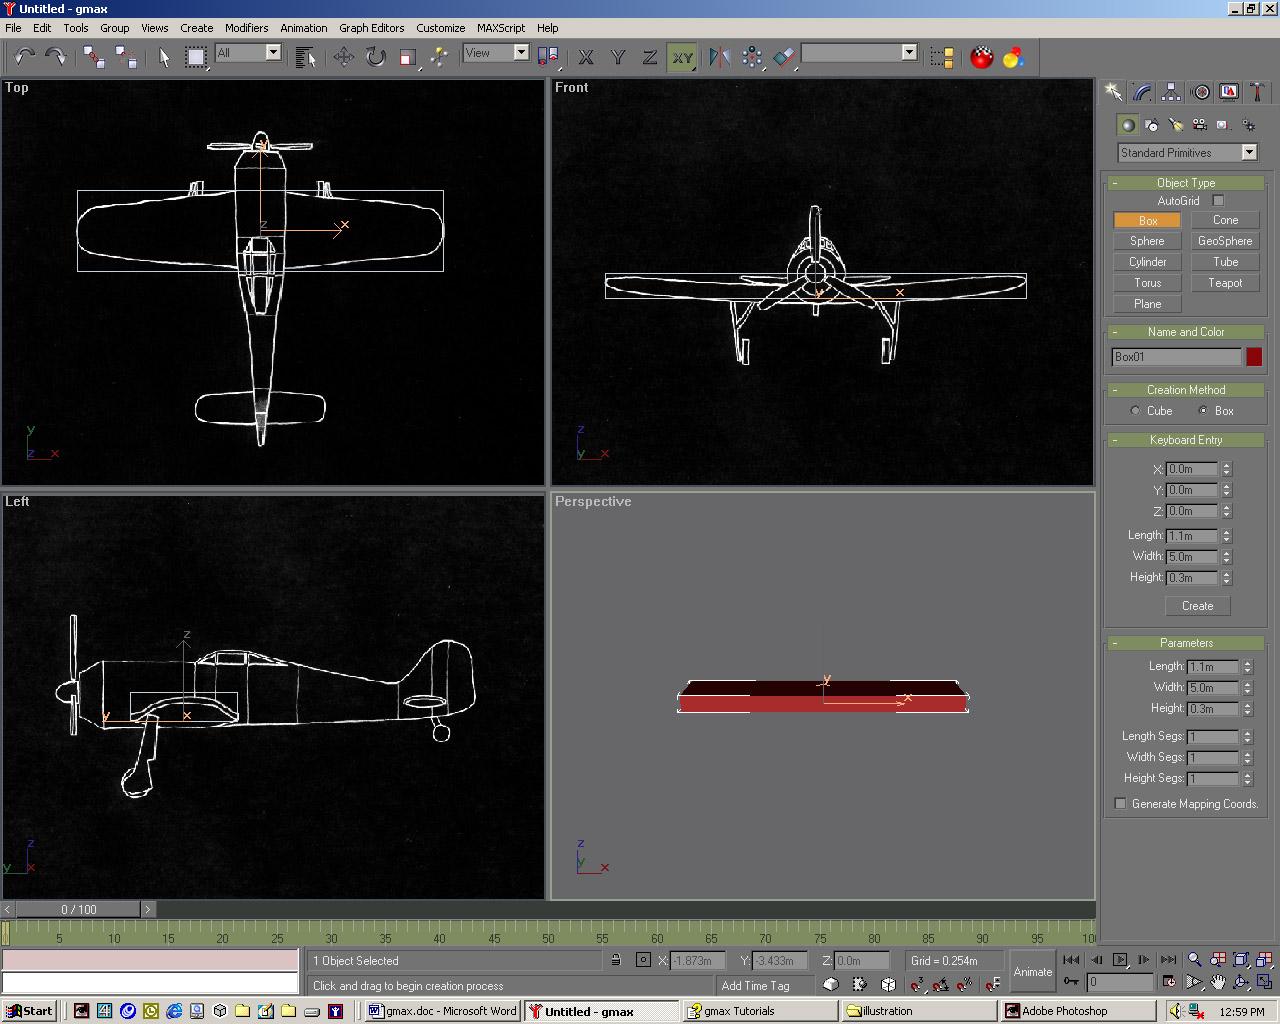Check Generate Mapping Coords option
The width and height of the screenshot is (1280, 1024).
(x=1120, y=804)
